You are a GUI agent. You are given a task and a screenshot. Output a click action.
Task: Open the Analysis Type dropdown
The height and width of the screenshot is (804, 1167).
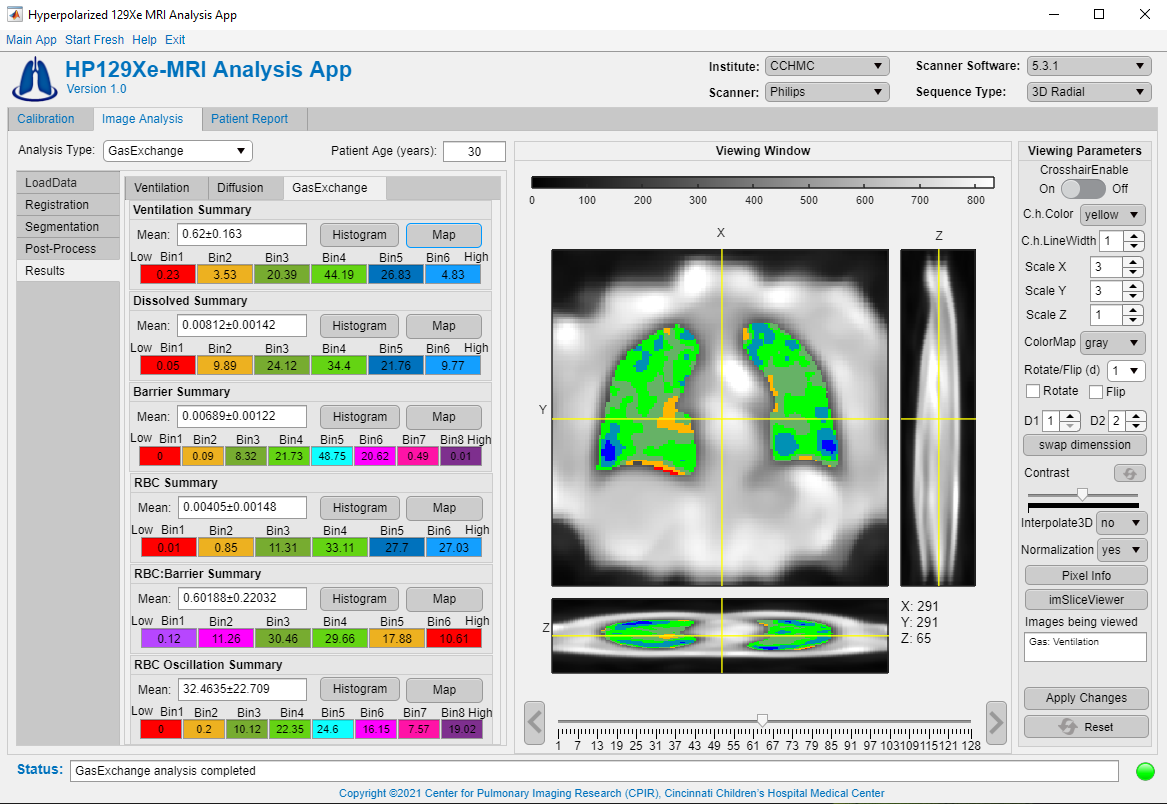pos(178,151)
